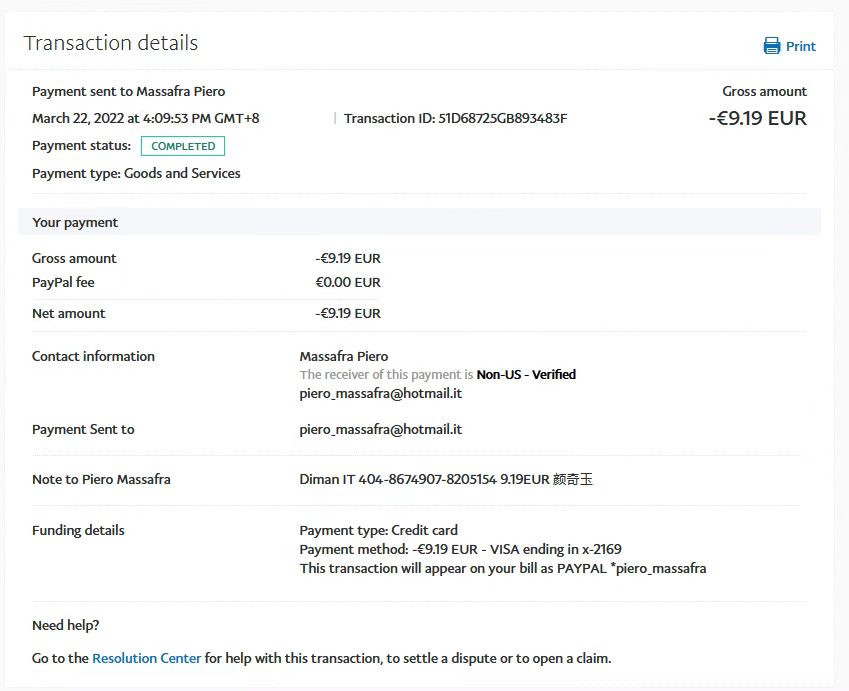Image resolution: width=849 pixels, height=691 pixels.
Task: Click the Net amount value
Action: click(348, 313)
